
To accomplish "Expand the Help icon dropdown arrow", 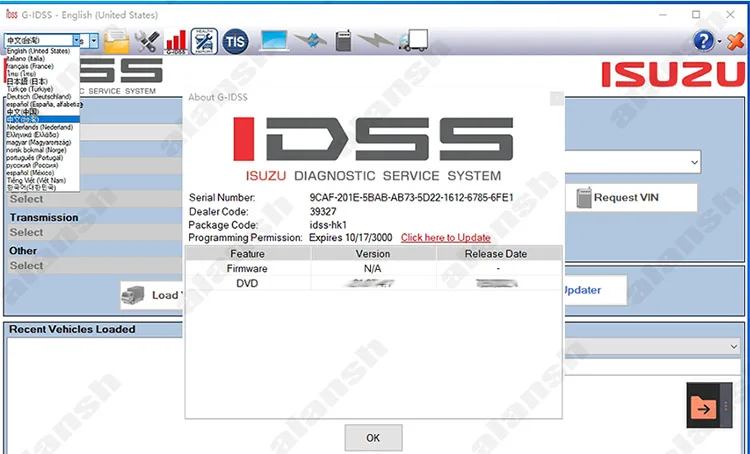I will pos(719,42).
